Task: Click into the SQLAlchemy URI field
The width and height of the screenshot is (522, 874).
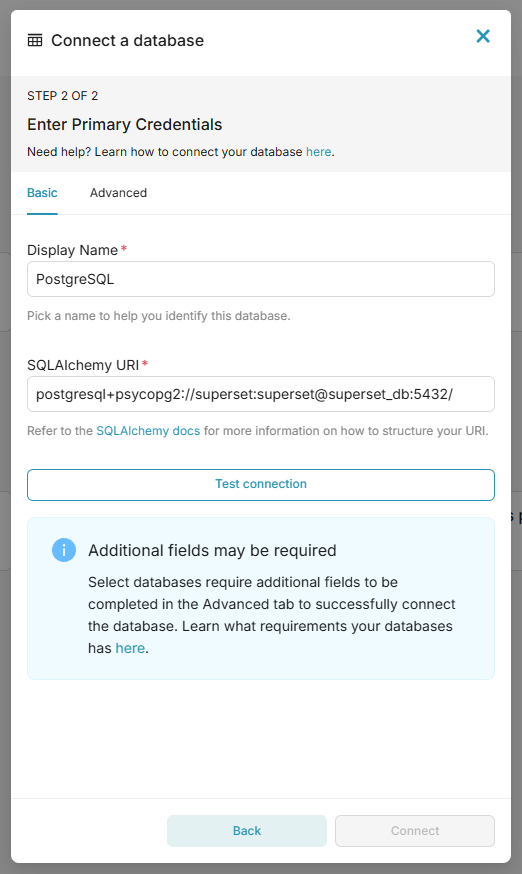Action: [x=261, y=394]
